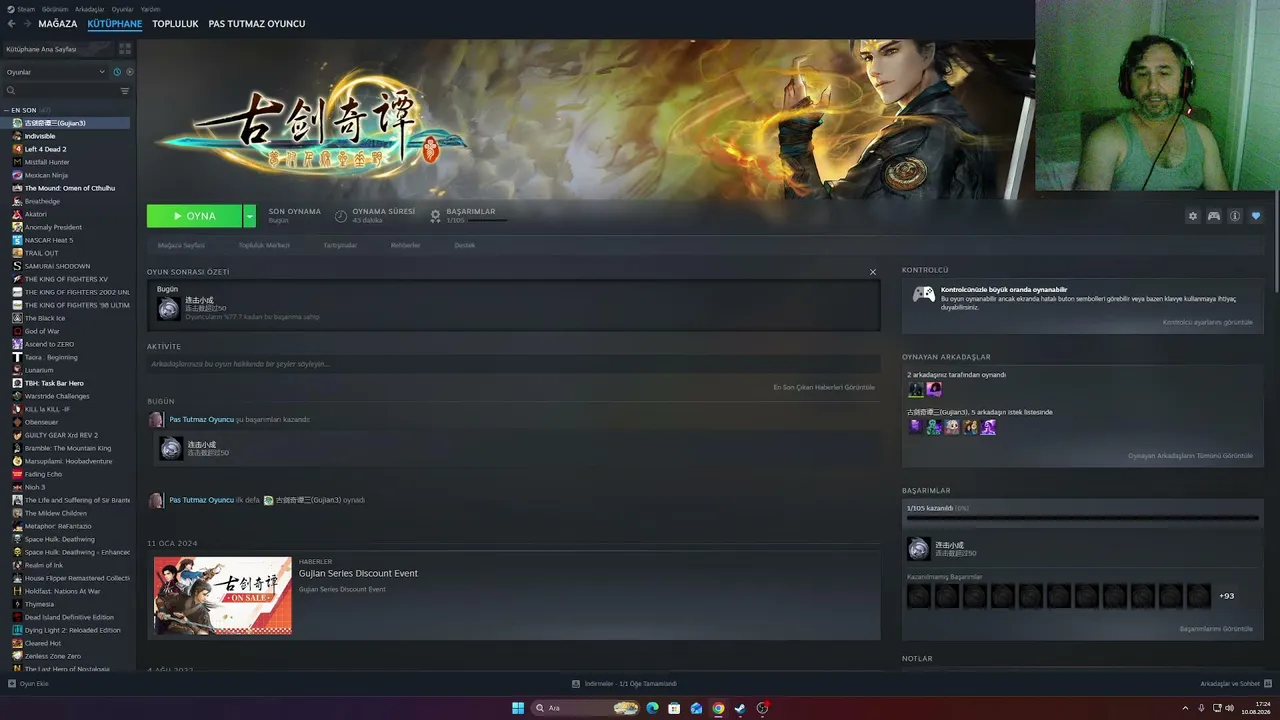Image resolution: width=1280 pixels, height=720 pixels.
Task: Click the controller compatibility icon
Action: [x=923, y=295]
